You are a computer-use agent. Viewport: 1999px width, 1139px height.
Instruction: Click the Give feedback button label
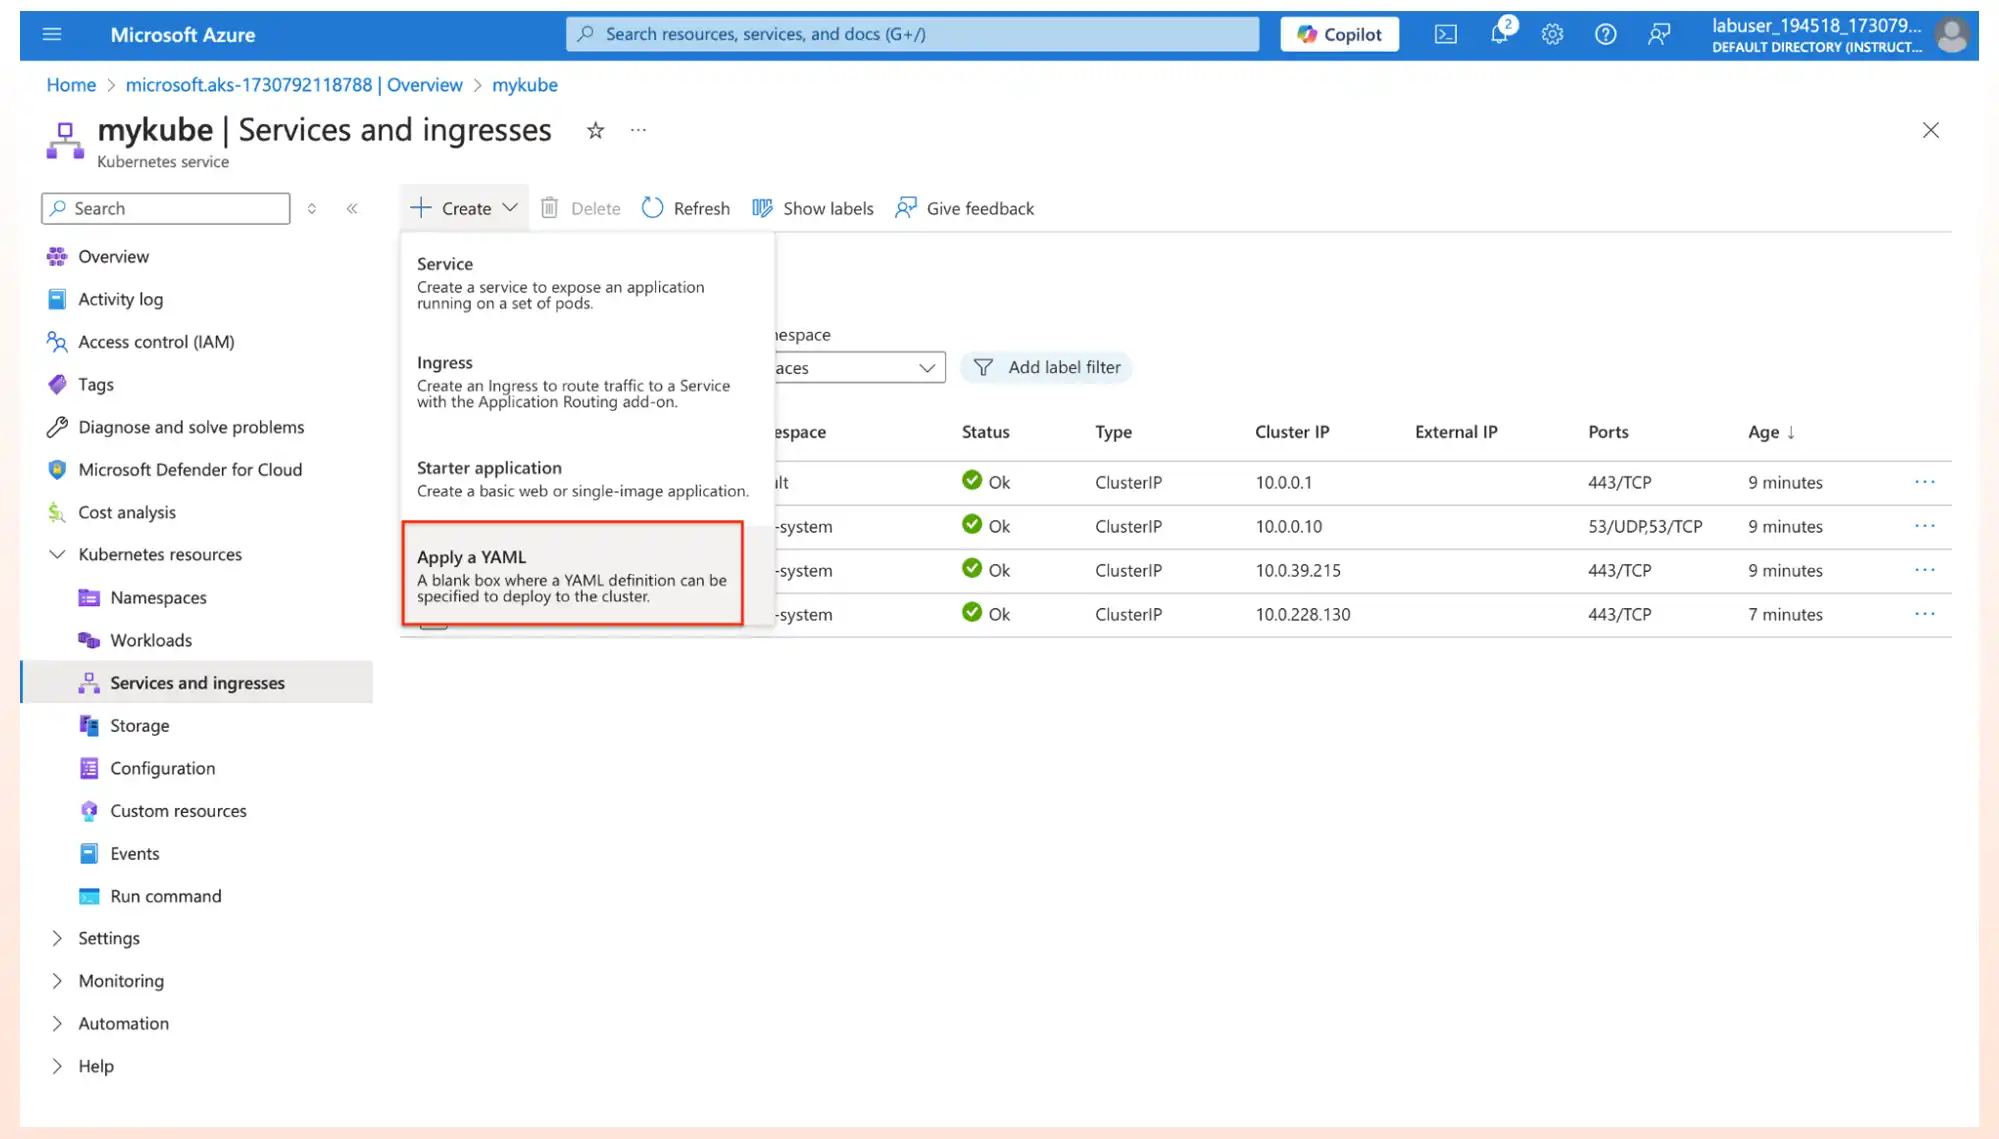[x=980, y=208]
